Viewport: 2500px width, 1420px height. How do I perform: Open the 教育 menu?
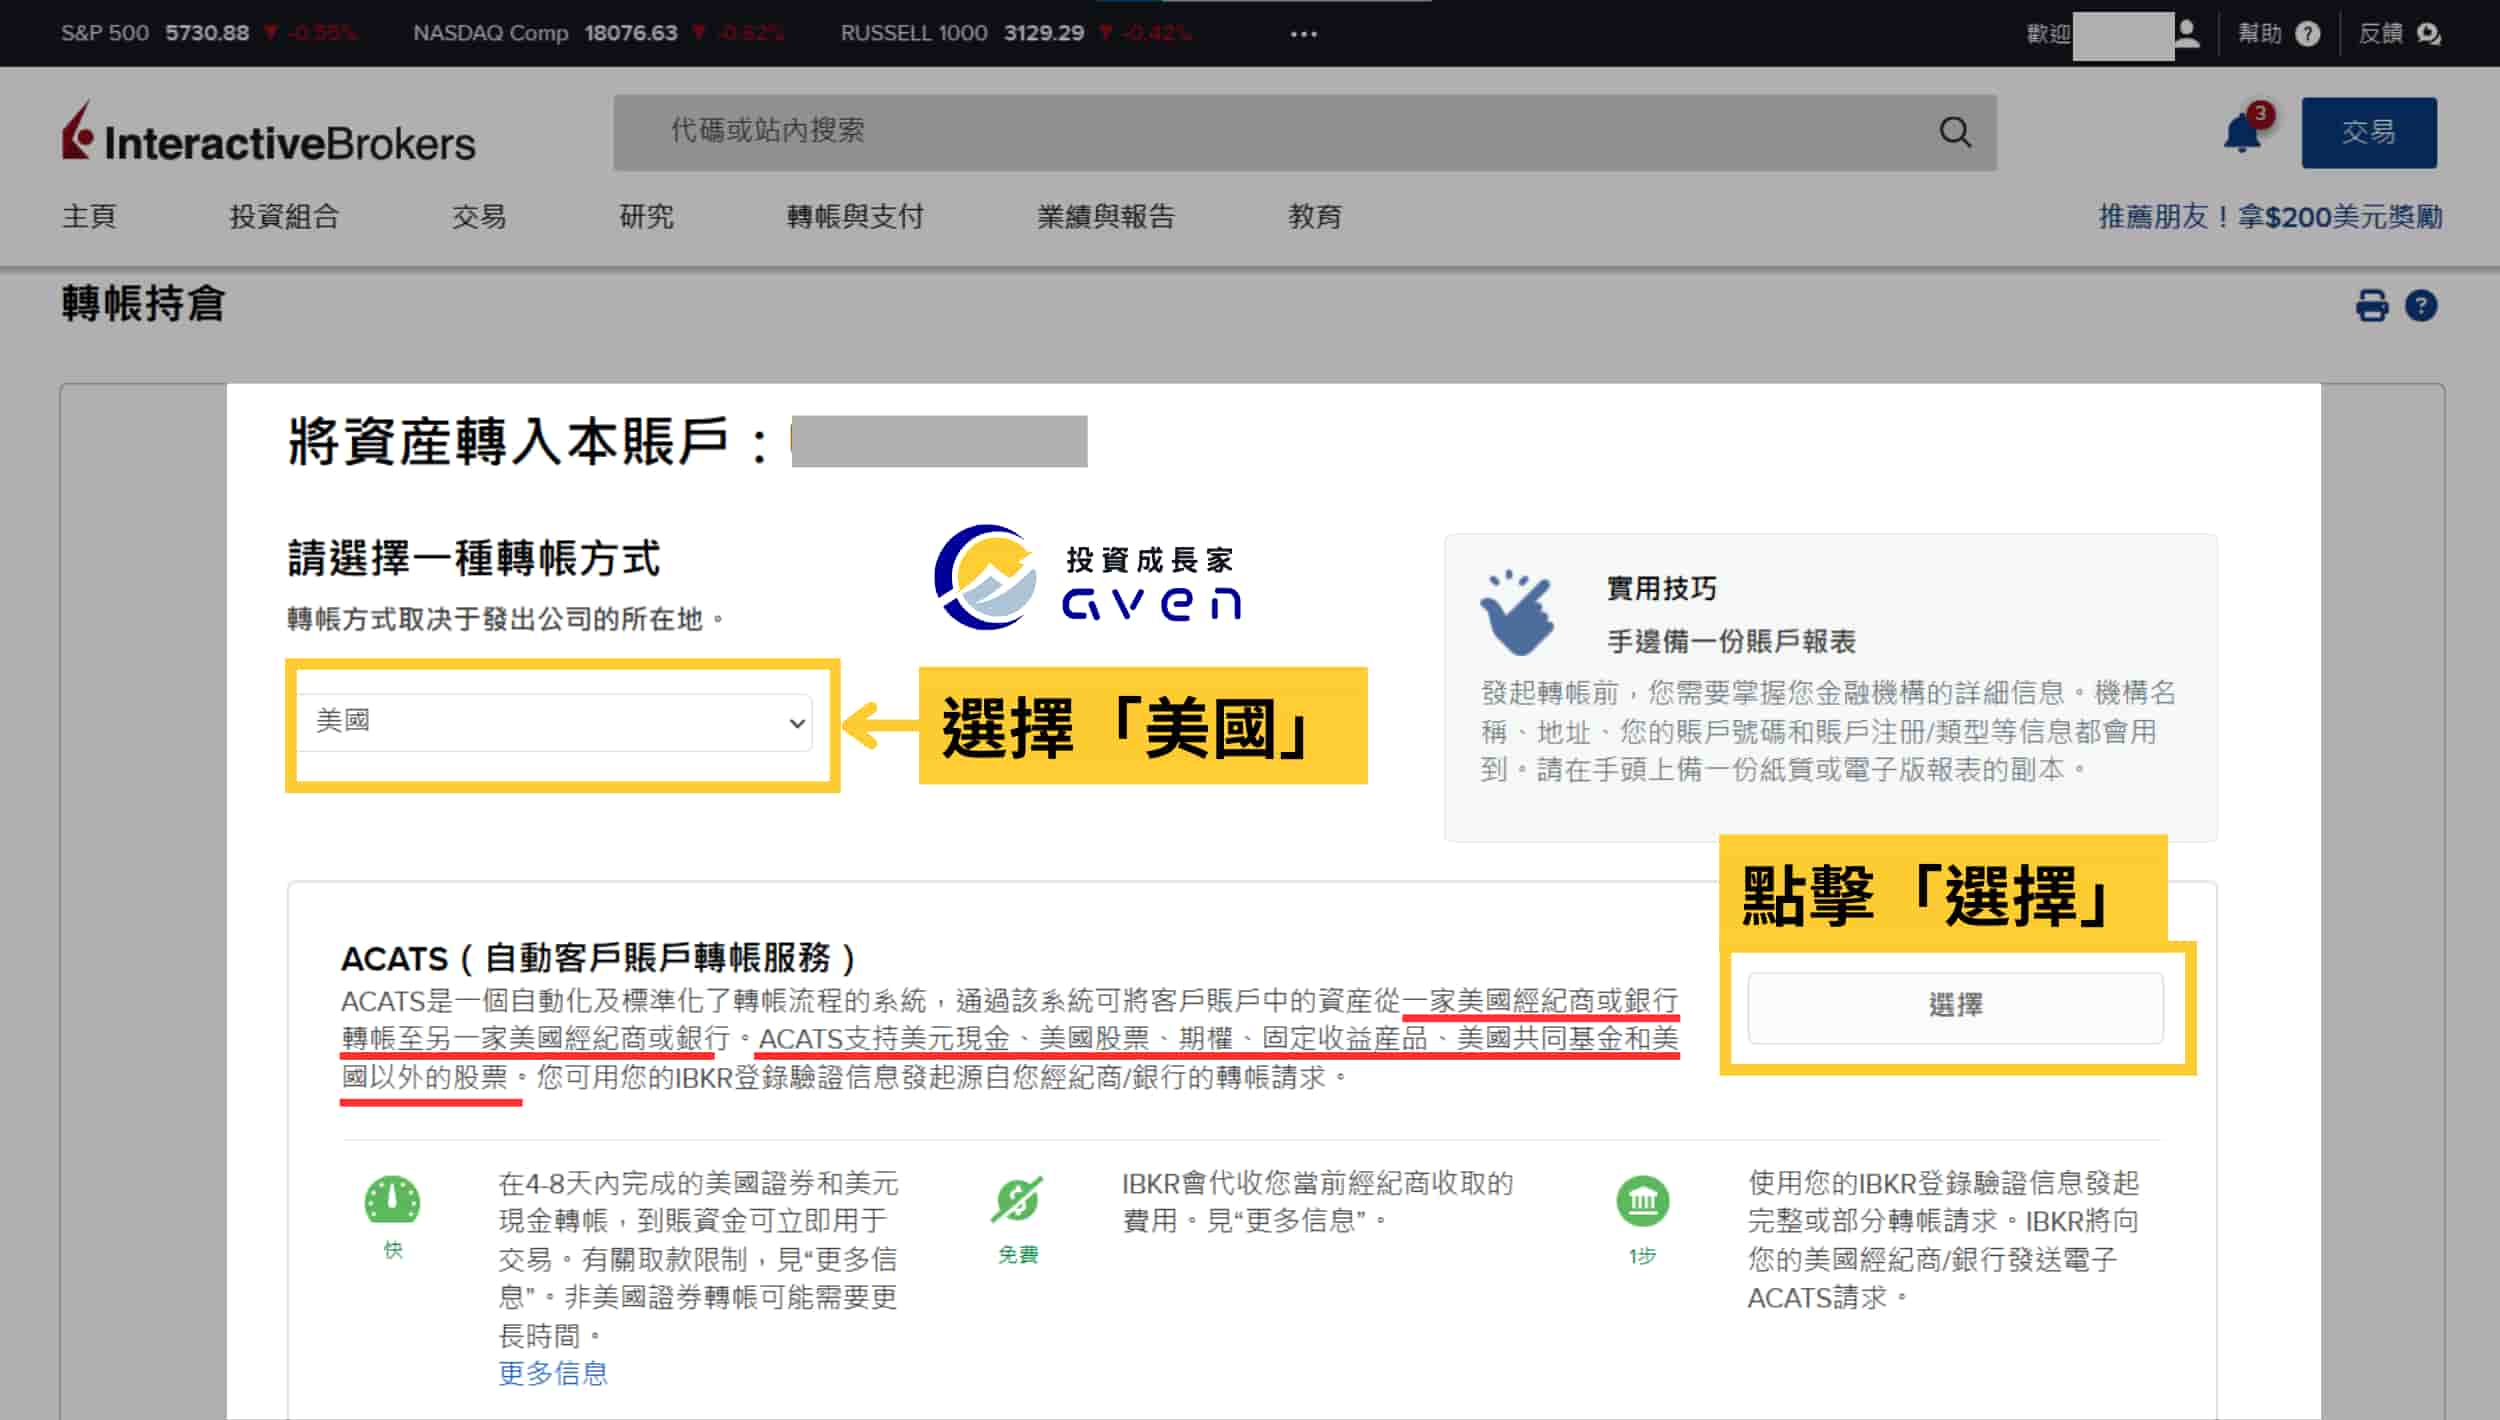1314,216
